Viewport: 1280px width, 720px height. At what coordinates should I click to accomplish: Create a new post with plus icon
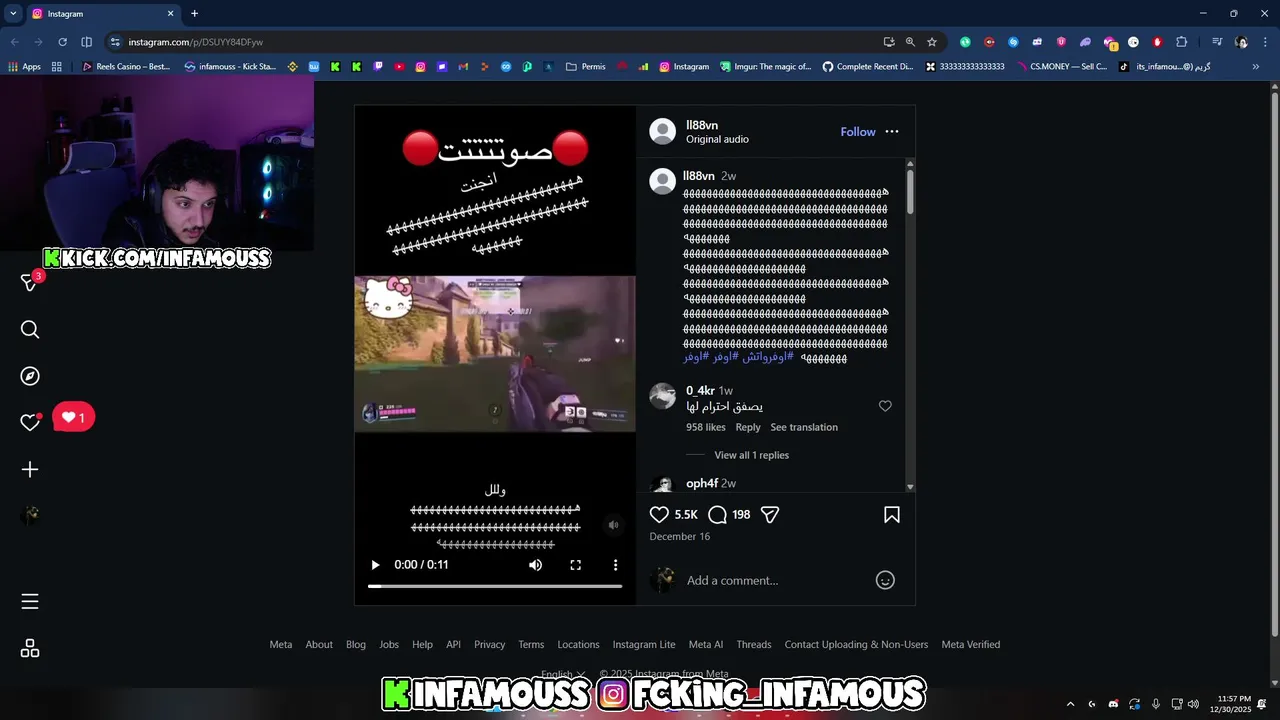click(30, 469)
